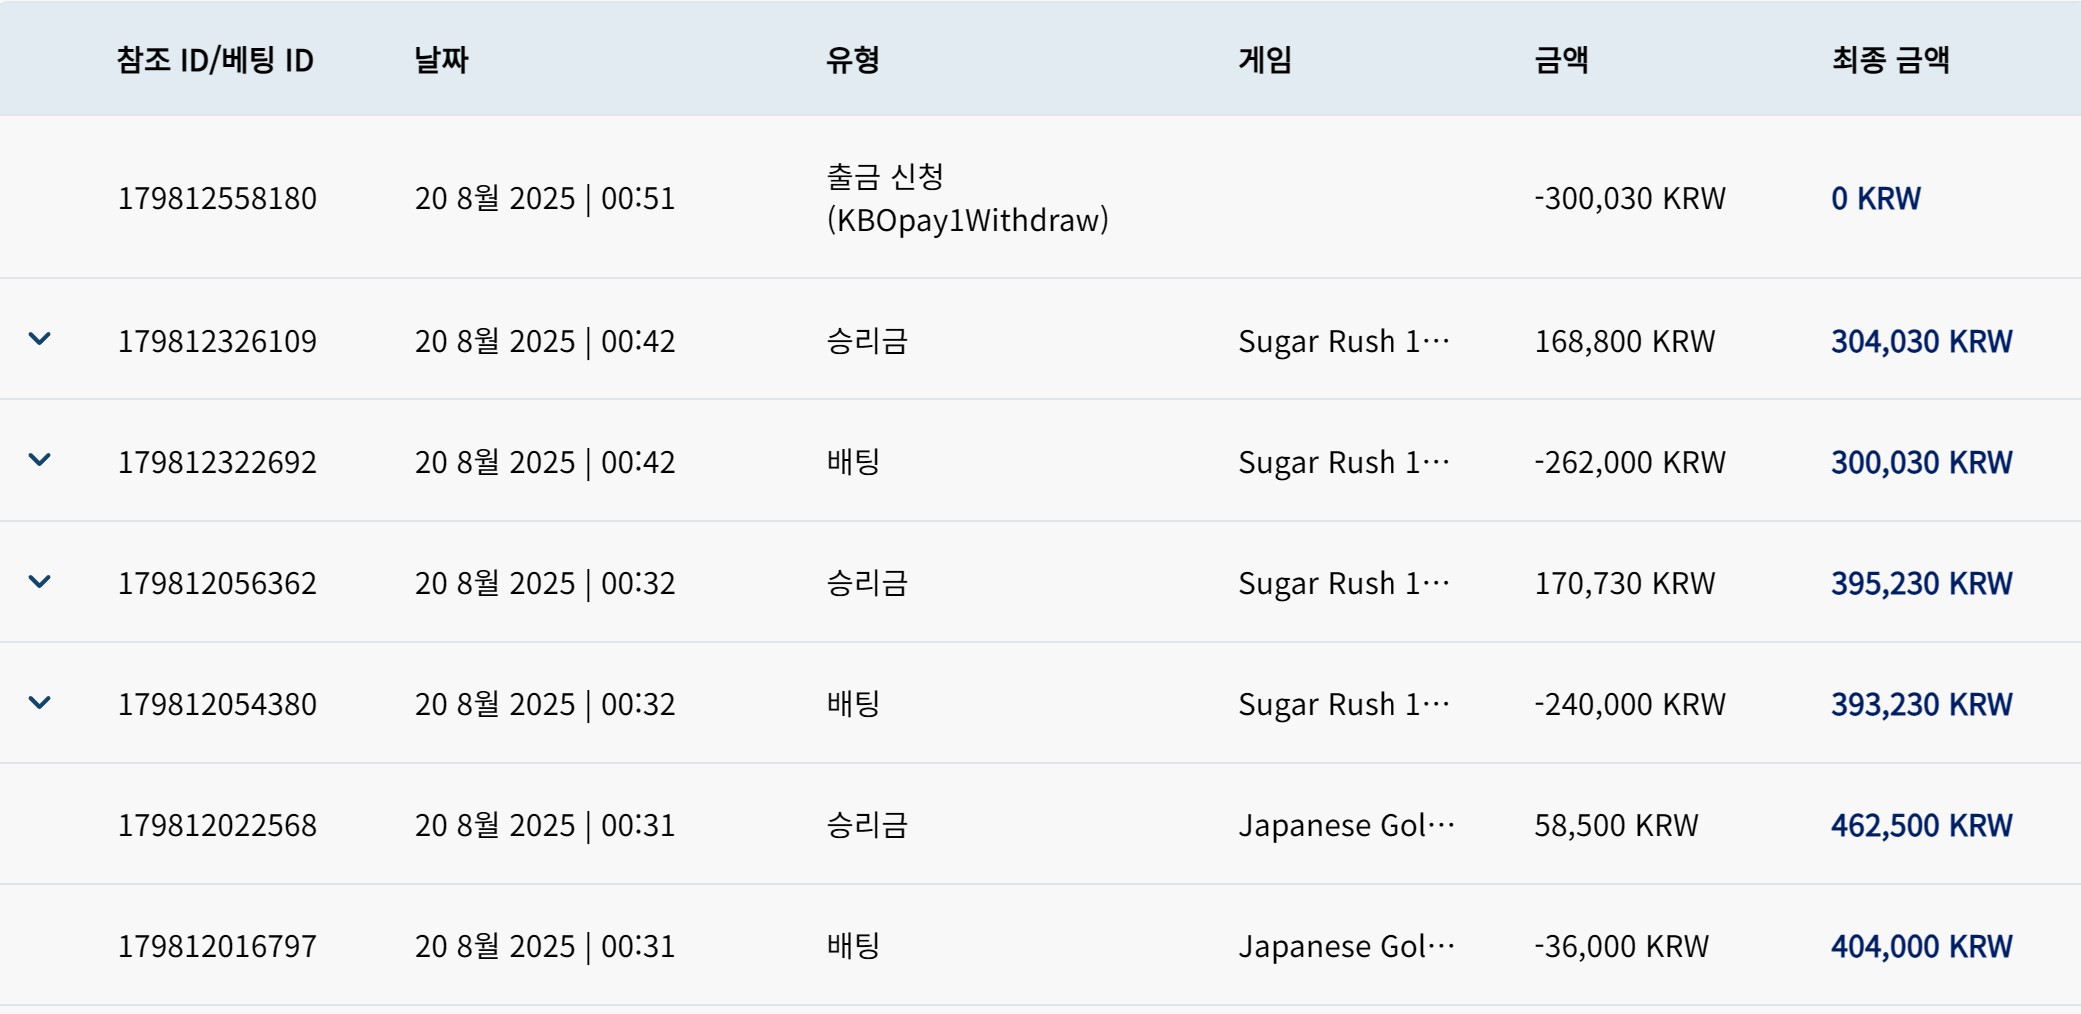Expand the chevron beside 179812056362
The width and height of the screenshot is (2081, 1014).
click(39, 581)
